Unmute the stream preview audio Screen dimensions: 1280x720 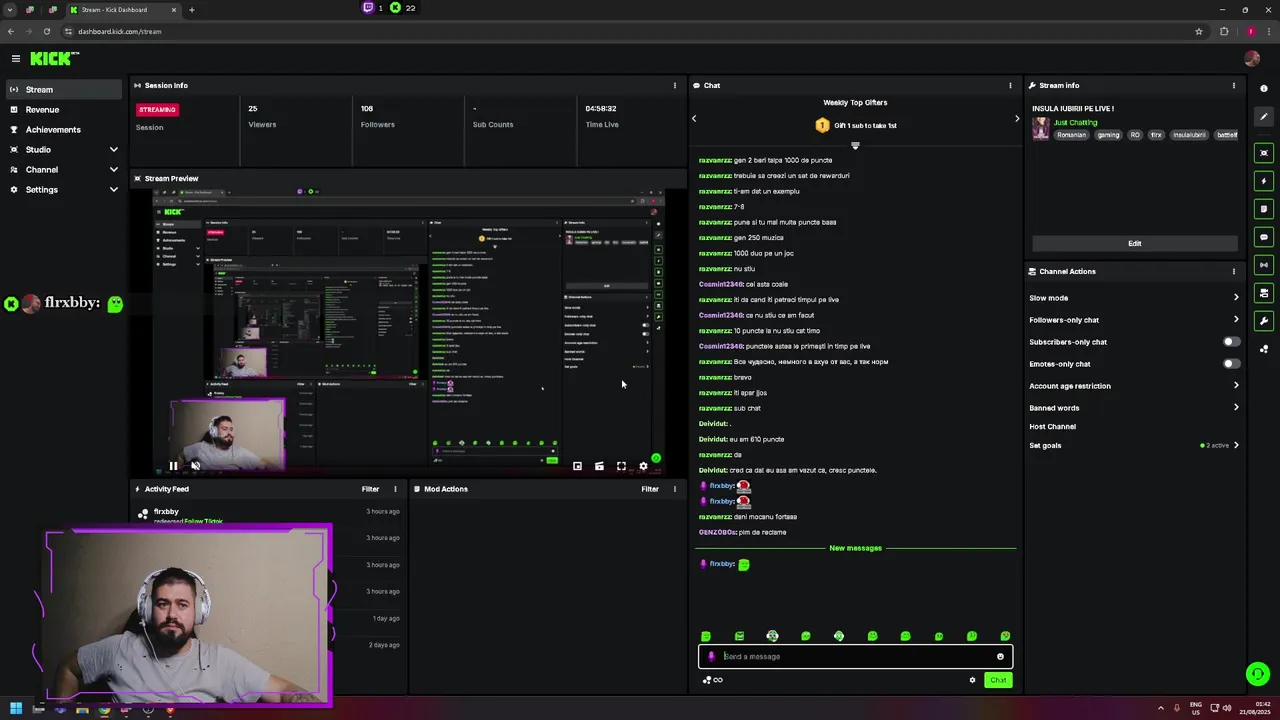pos(195,466)
